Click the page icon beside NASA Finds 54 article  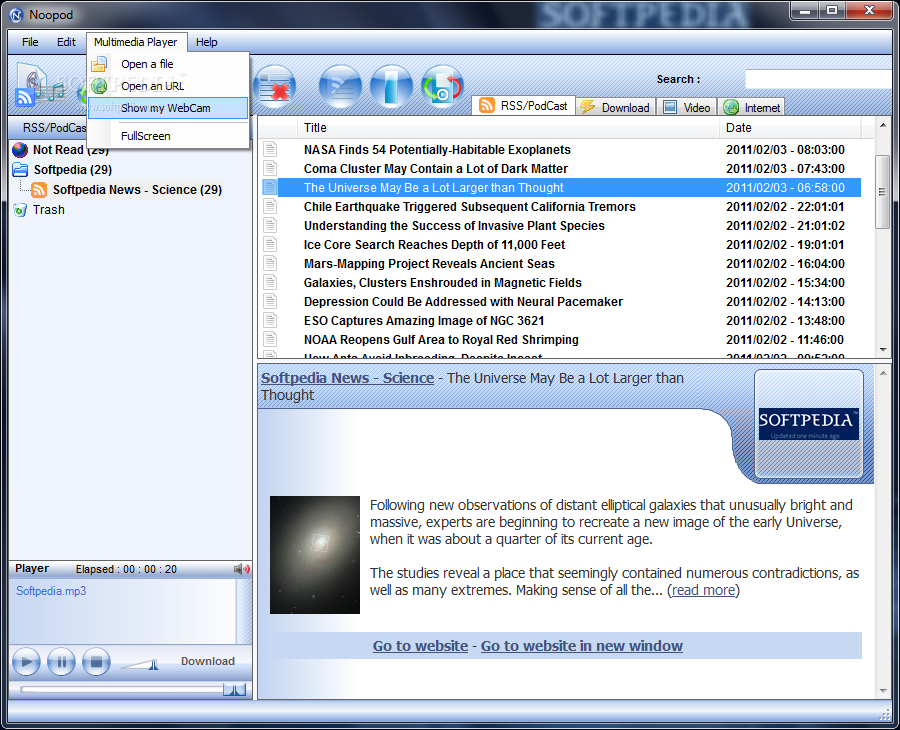coord(270,149)
